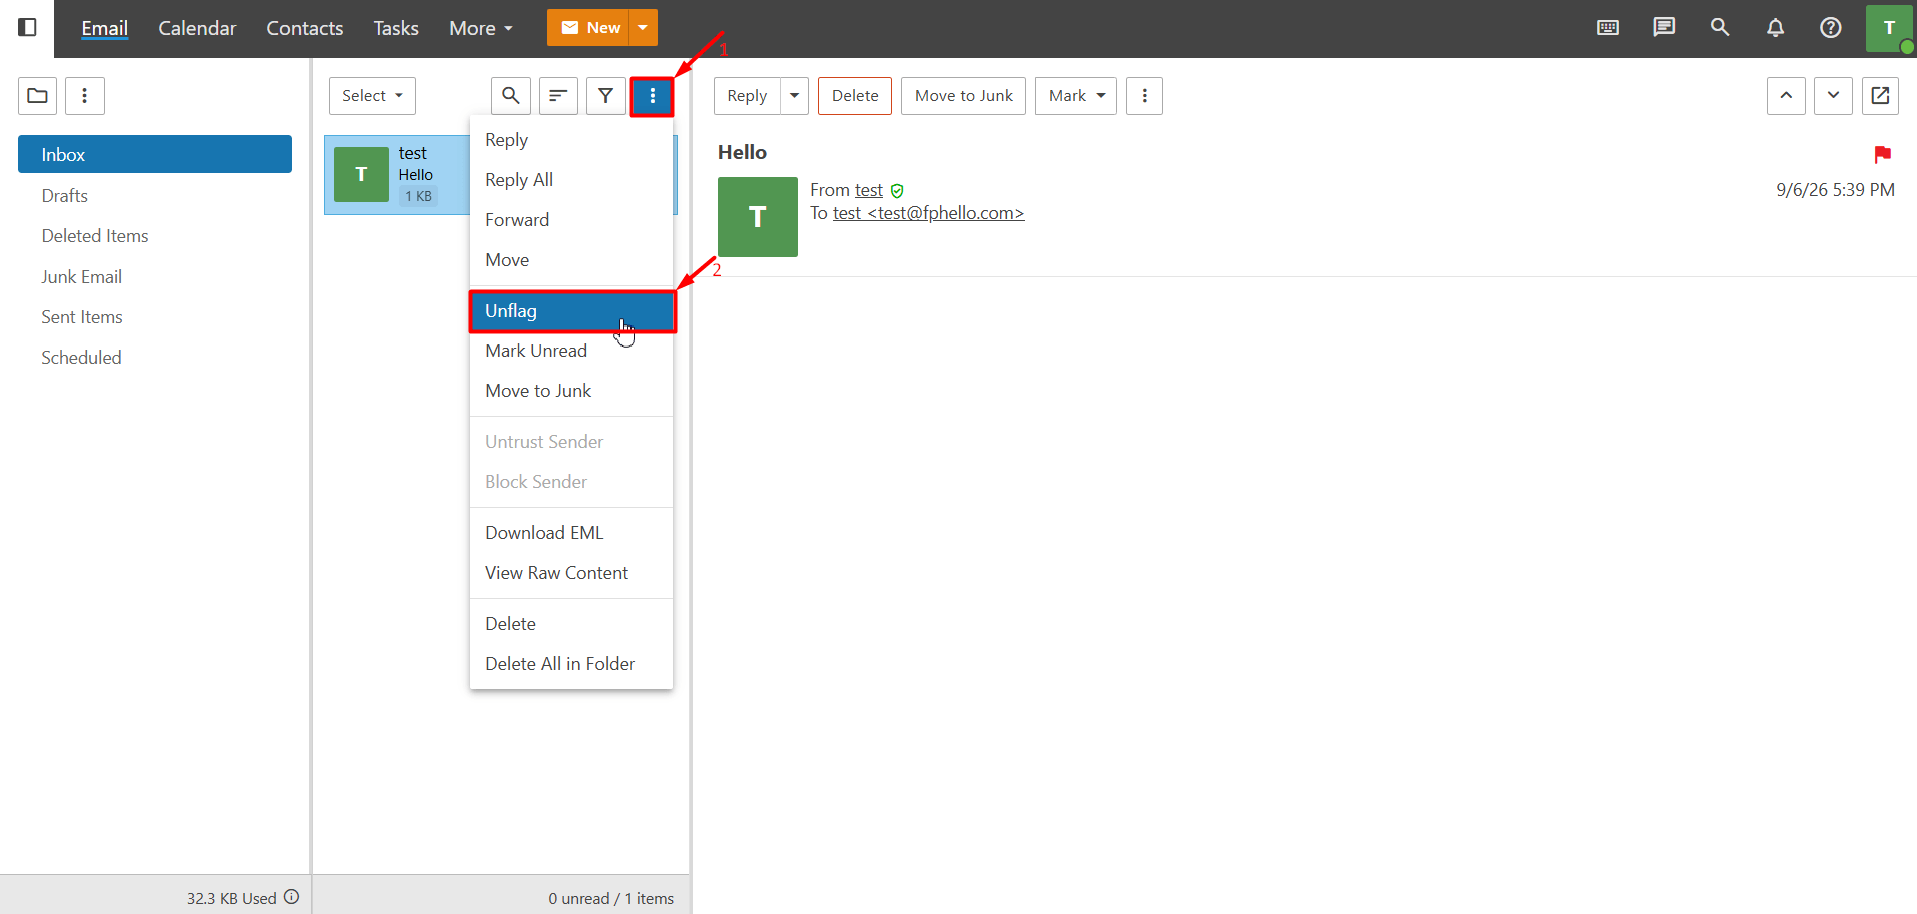Click the New message button
Viewport: 1917px width, 914px height.
589,28
